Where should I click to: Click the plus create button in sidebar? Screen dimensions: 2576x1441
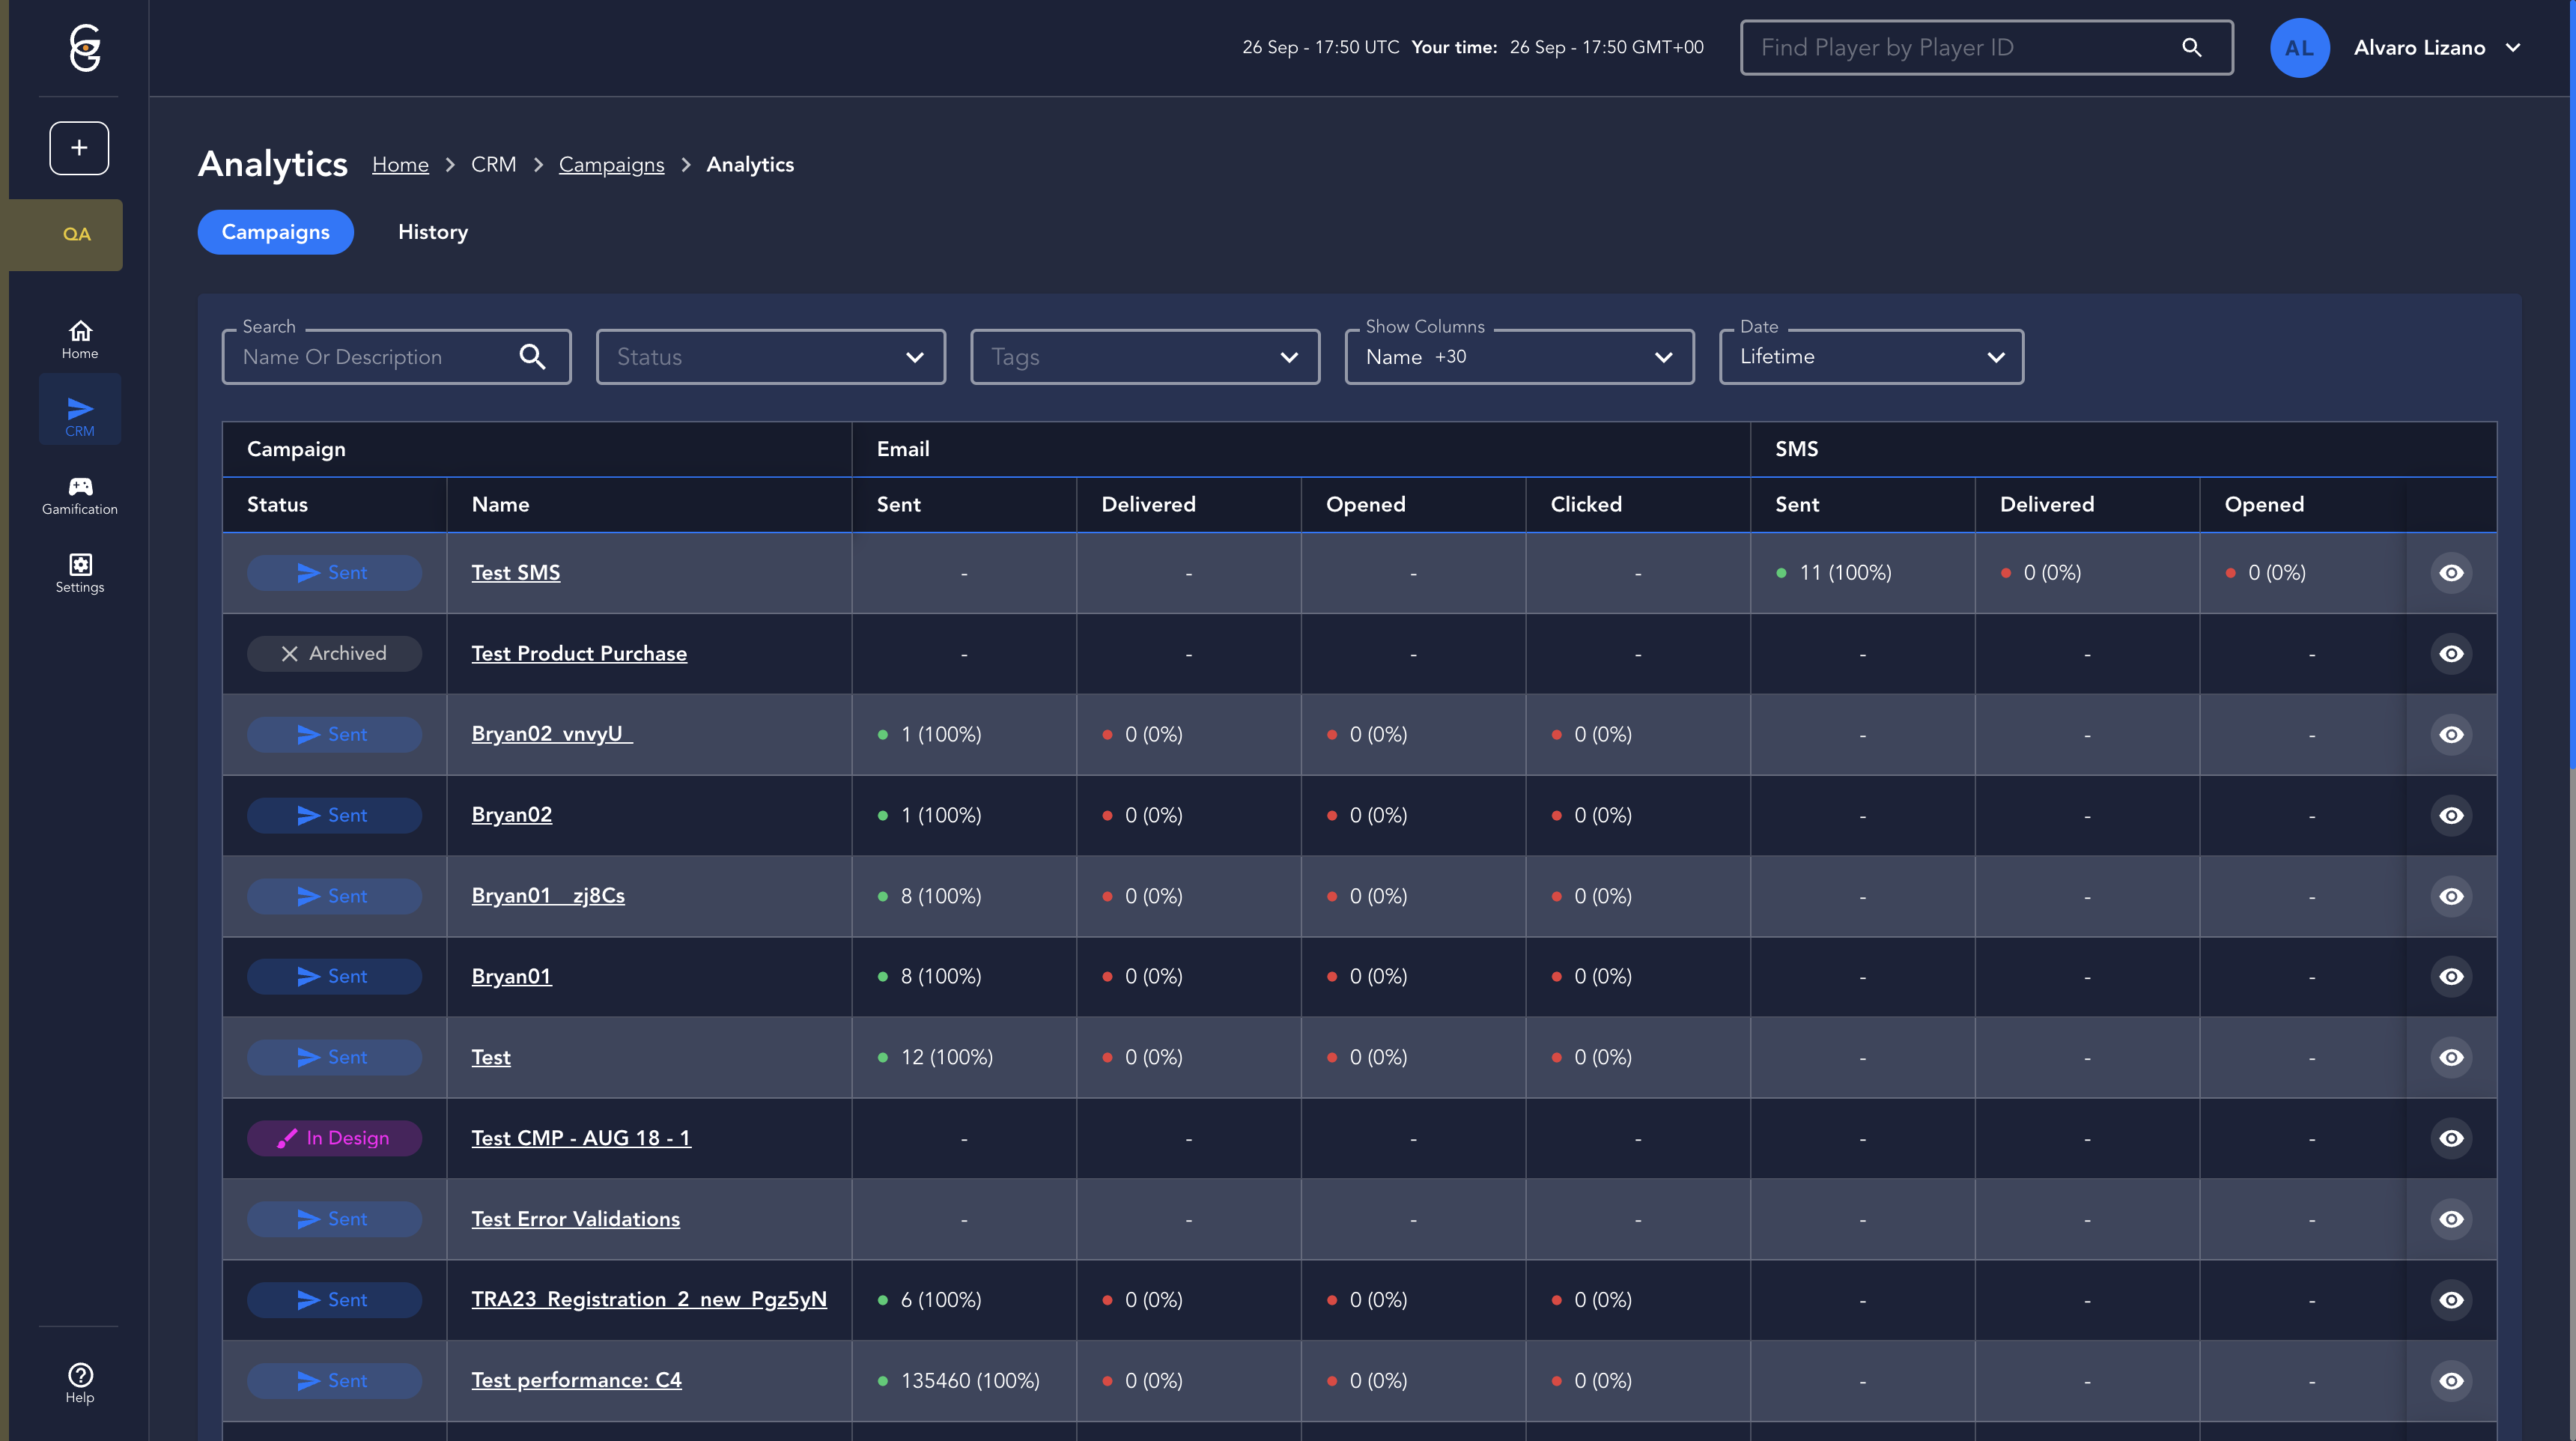click(x=79, y=148)
